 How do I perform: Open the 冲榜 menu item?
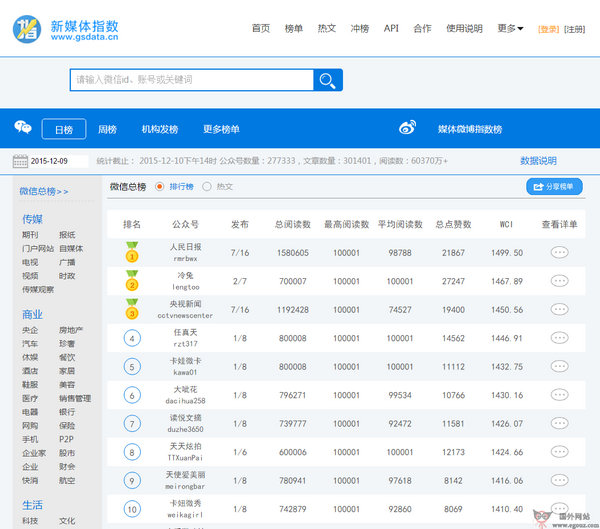360,28
